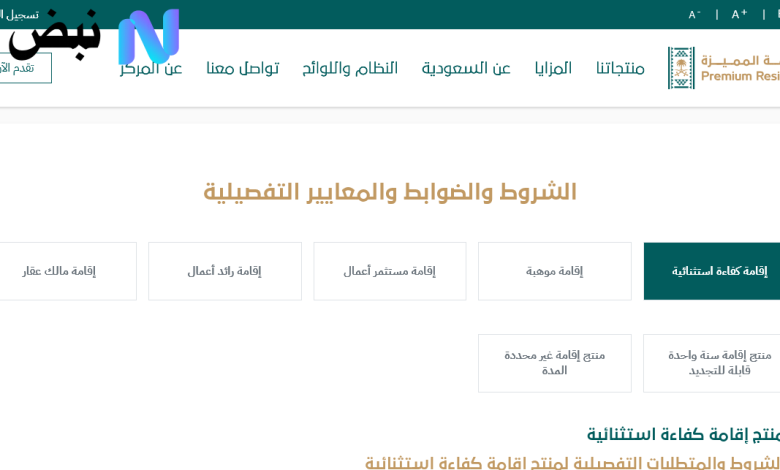Click تسجيل link in top bar

(x=19, y=14)
